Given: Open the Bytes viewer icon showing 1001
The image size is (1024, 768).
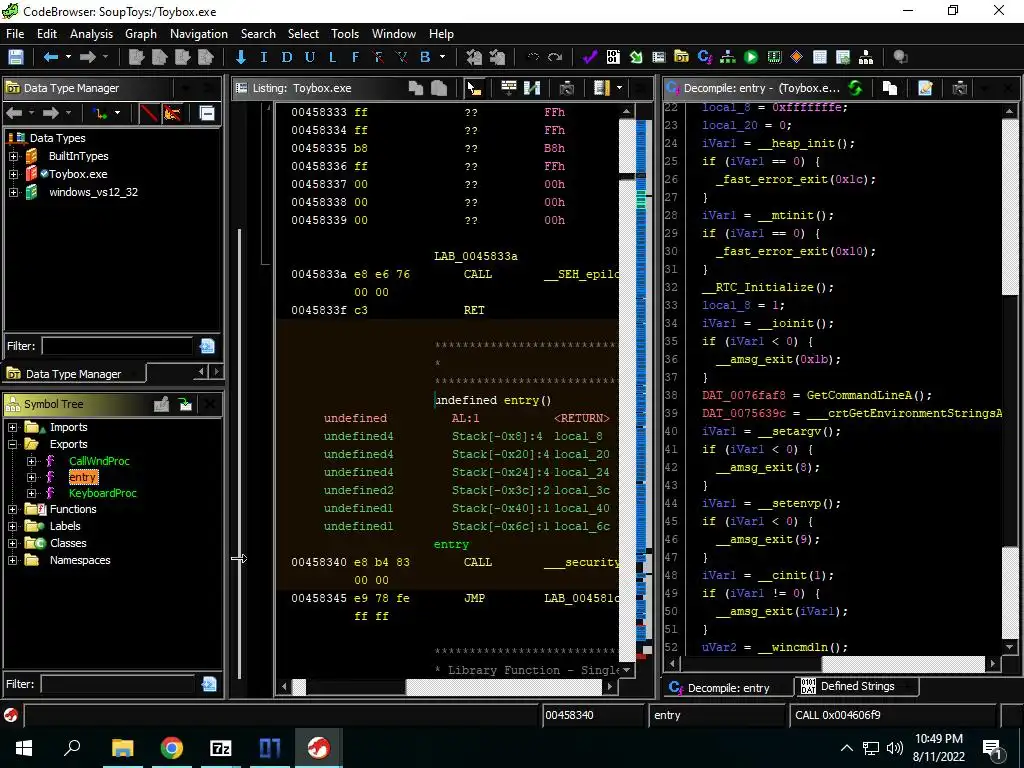Looking at the screenshot, I should point(613,57).
